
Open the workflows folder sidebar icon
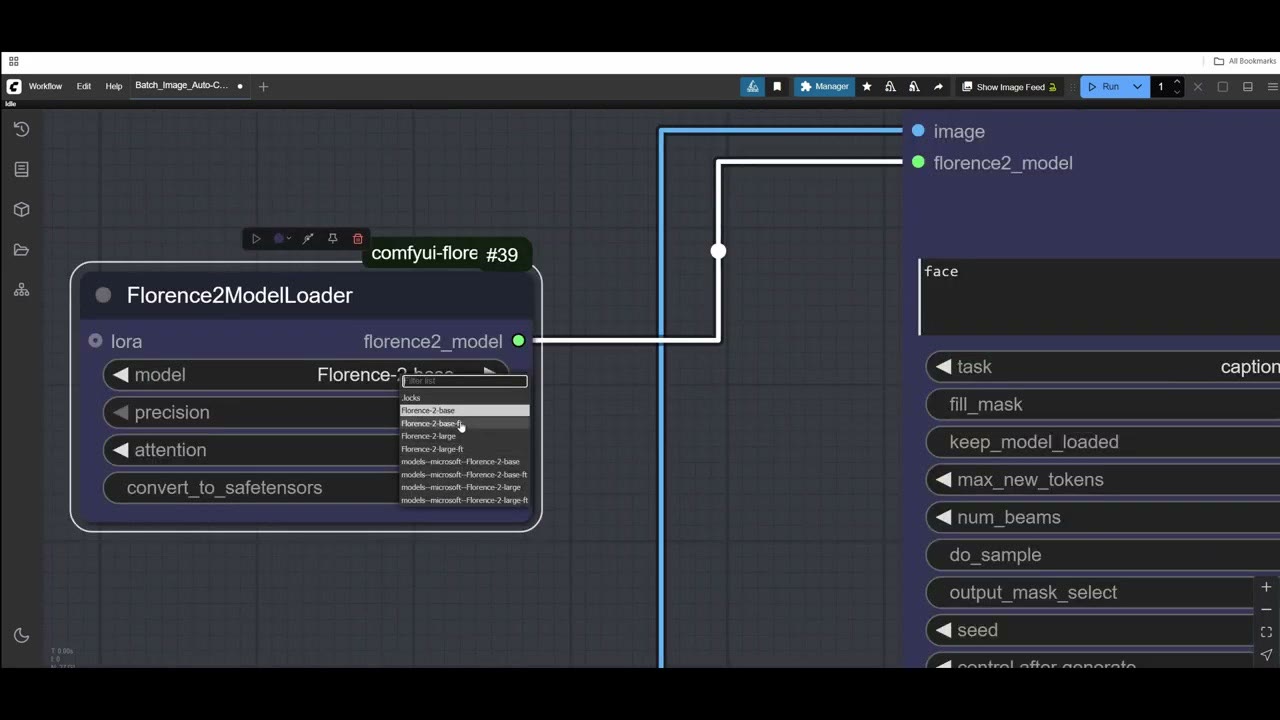(x=21, y=250)
